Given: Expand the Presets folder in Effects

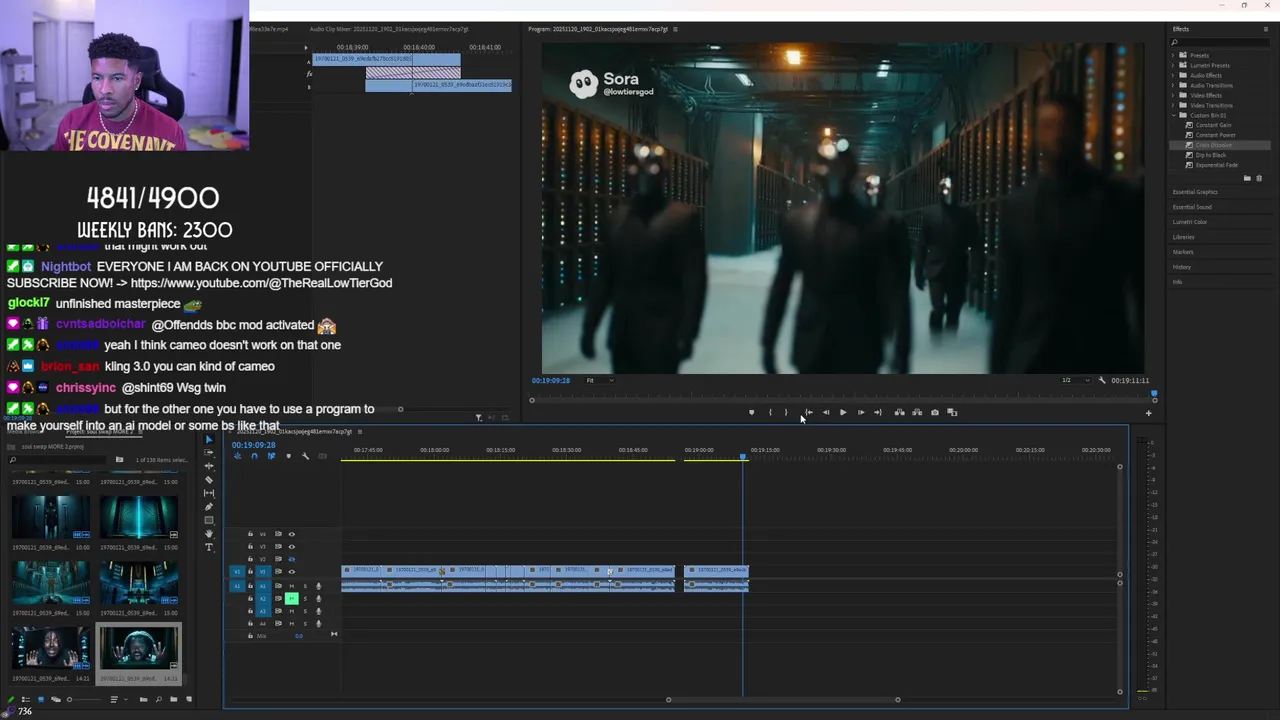Looking at the screenshot, I should (x=1173, y=56).
